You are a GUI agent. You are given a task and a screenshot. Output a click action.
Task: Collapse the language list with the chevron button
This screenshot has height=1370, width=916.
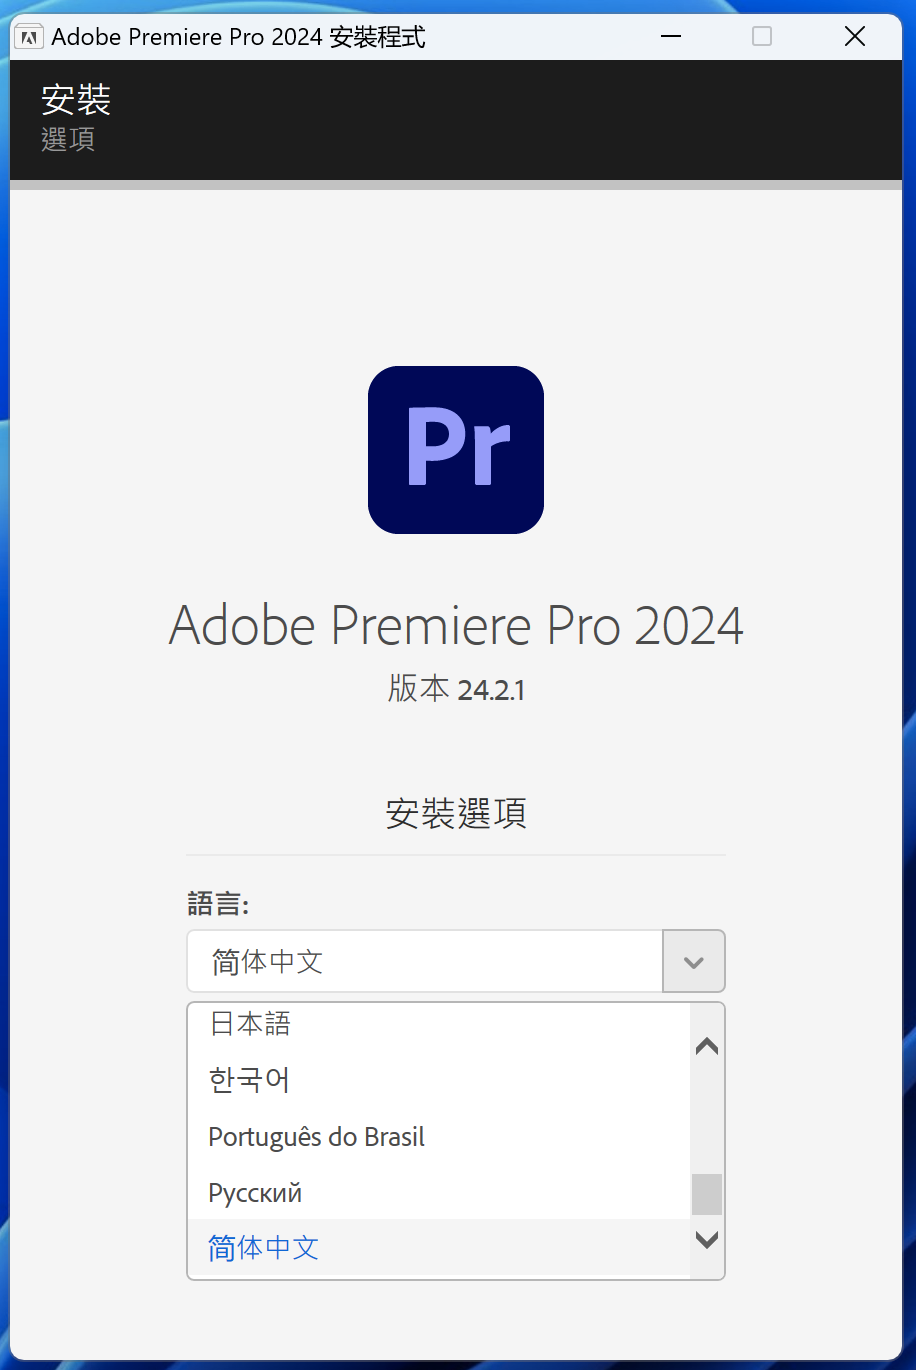[693, 962]
